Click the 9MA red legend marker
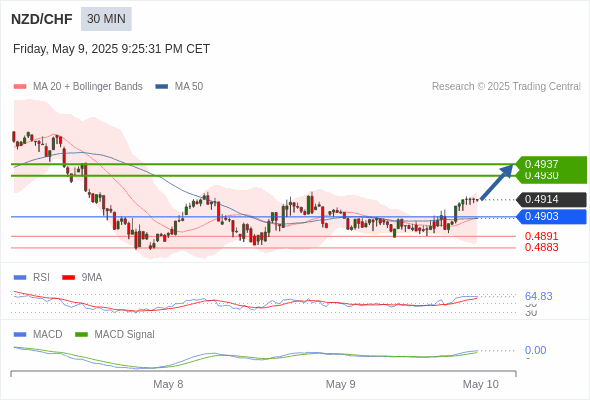The width and height of the screenshot is (590, 400). 68,278
